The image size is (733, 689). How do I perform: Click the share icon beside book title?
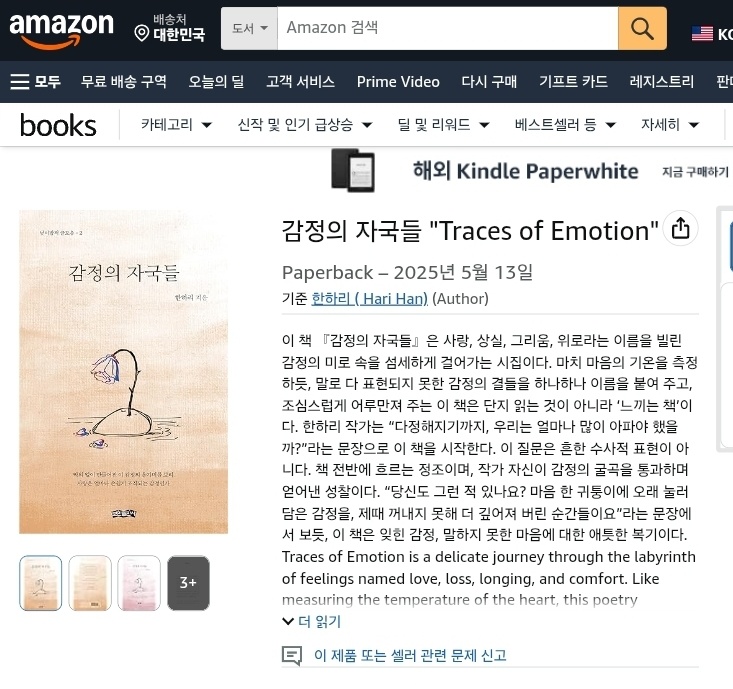tap(680, 229)
